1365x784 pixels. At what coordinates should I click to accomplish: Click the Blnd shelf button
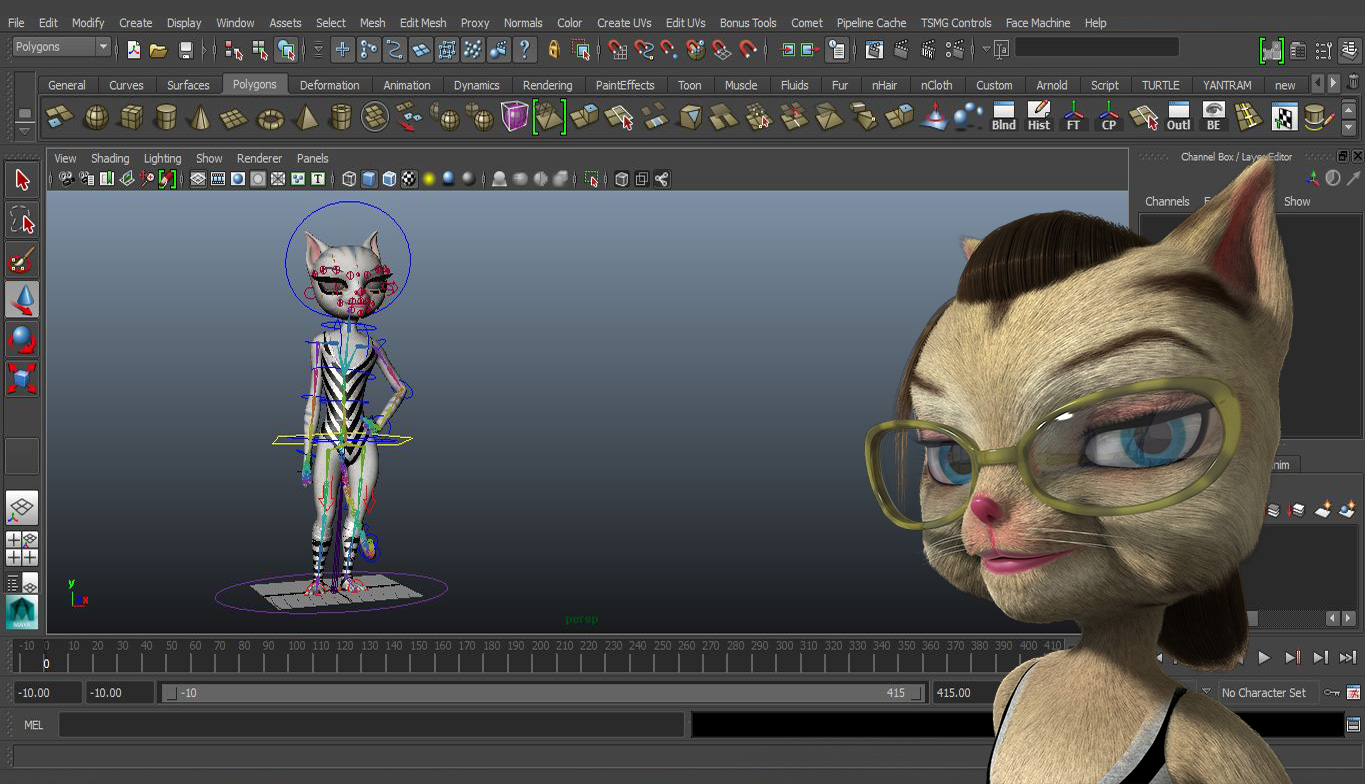(x=1004, y=117)
